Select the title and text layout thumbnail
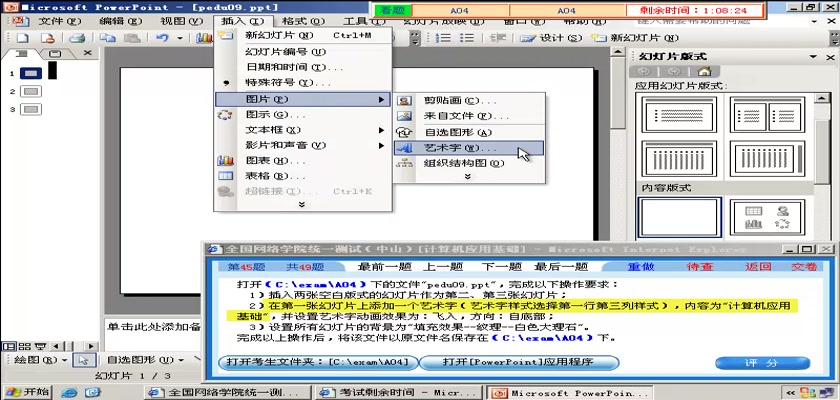This screenshot has height=400, width=840. [x=679, y=114]
